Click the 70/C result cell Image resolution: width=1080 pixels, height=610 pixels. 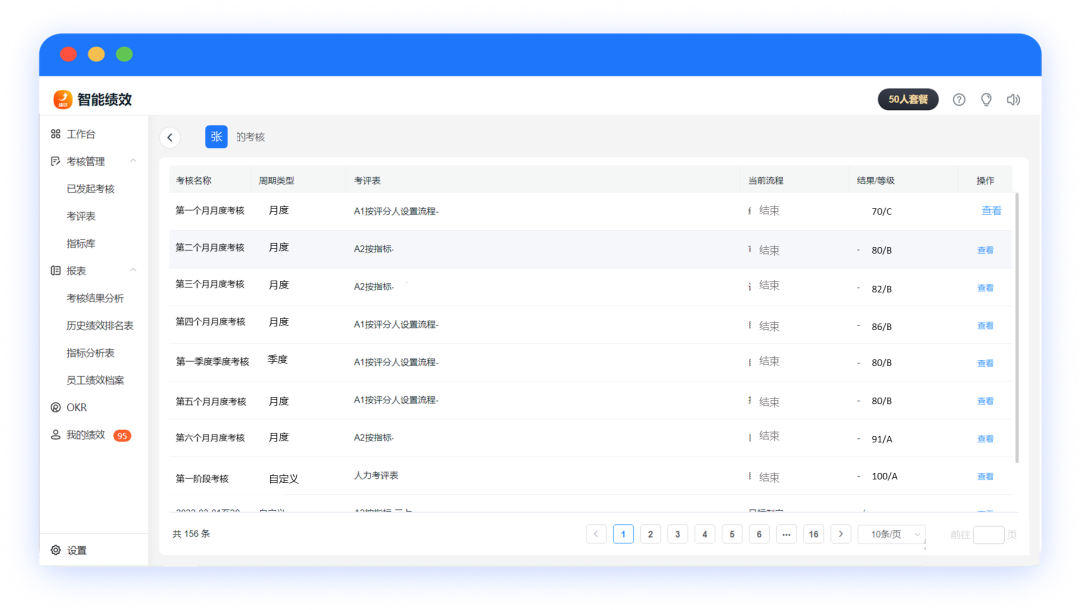pyautogui.click(x=882, y=211)
